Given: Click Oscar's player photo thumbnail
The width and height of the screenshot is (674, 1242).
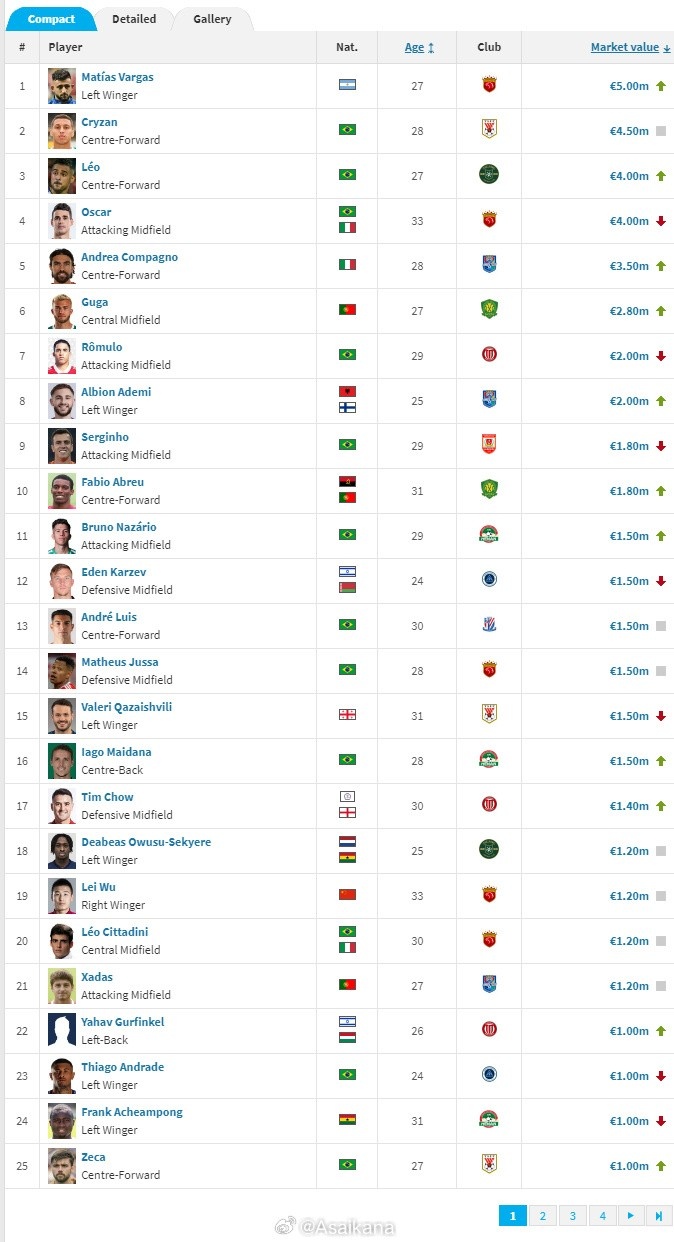Looking at the screenshot, I should click(x=62, y=220).
